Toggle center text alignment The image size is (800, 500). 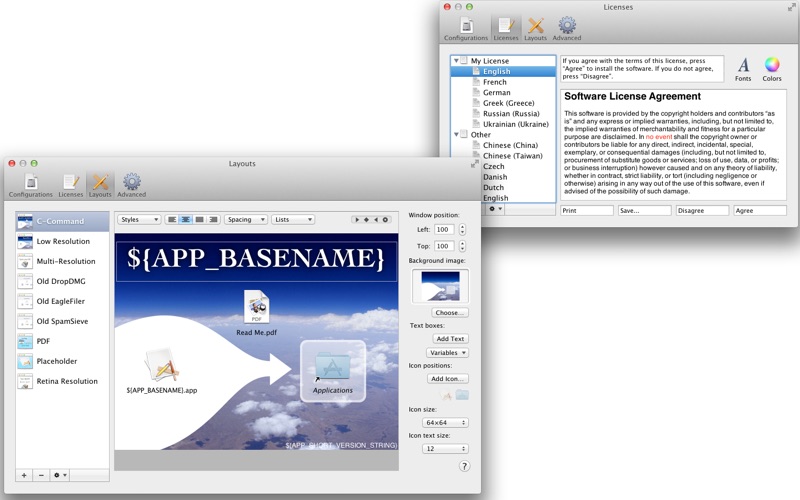[186, 219]
